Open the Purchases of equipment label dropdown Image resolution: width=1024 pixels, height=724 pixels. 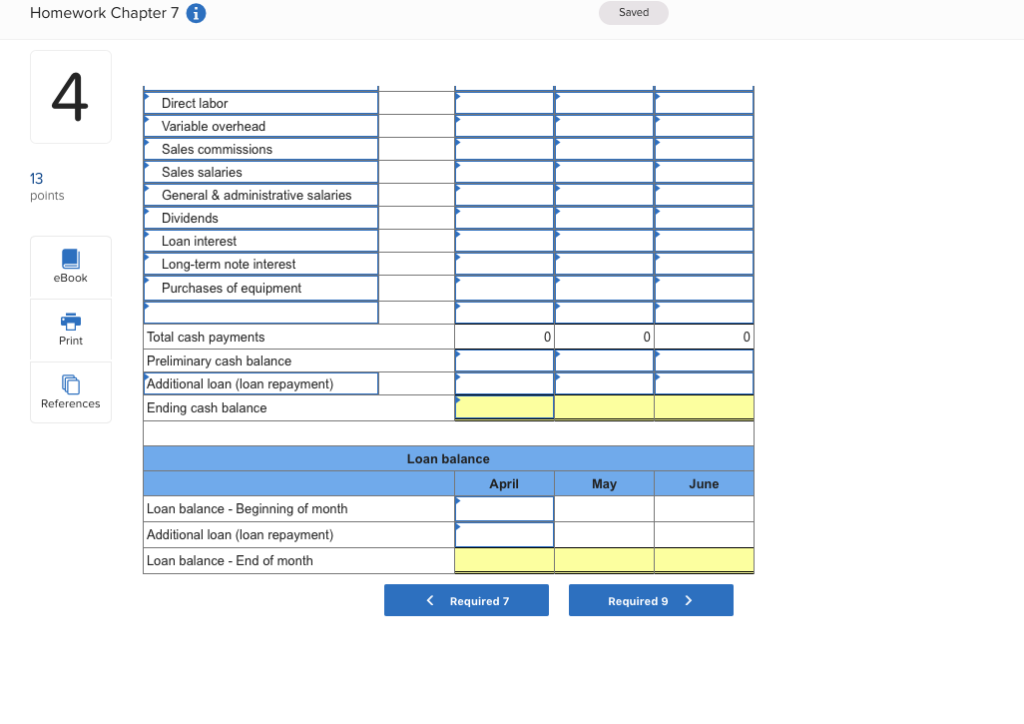pos(261,288)
